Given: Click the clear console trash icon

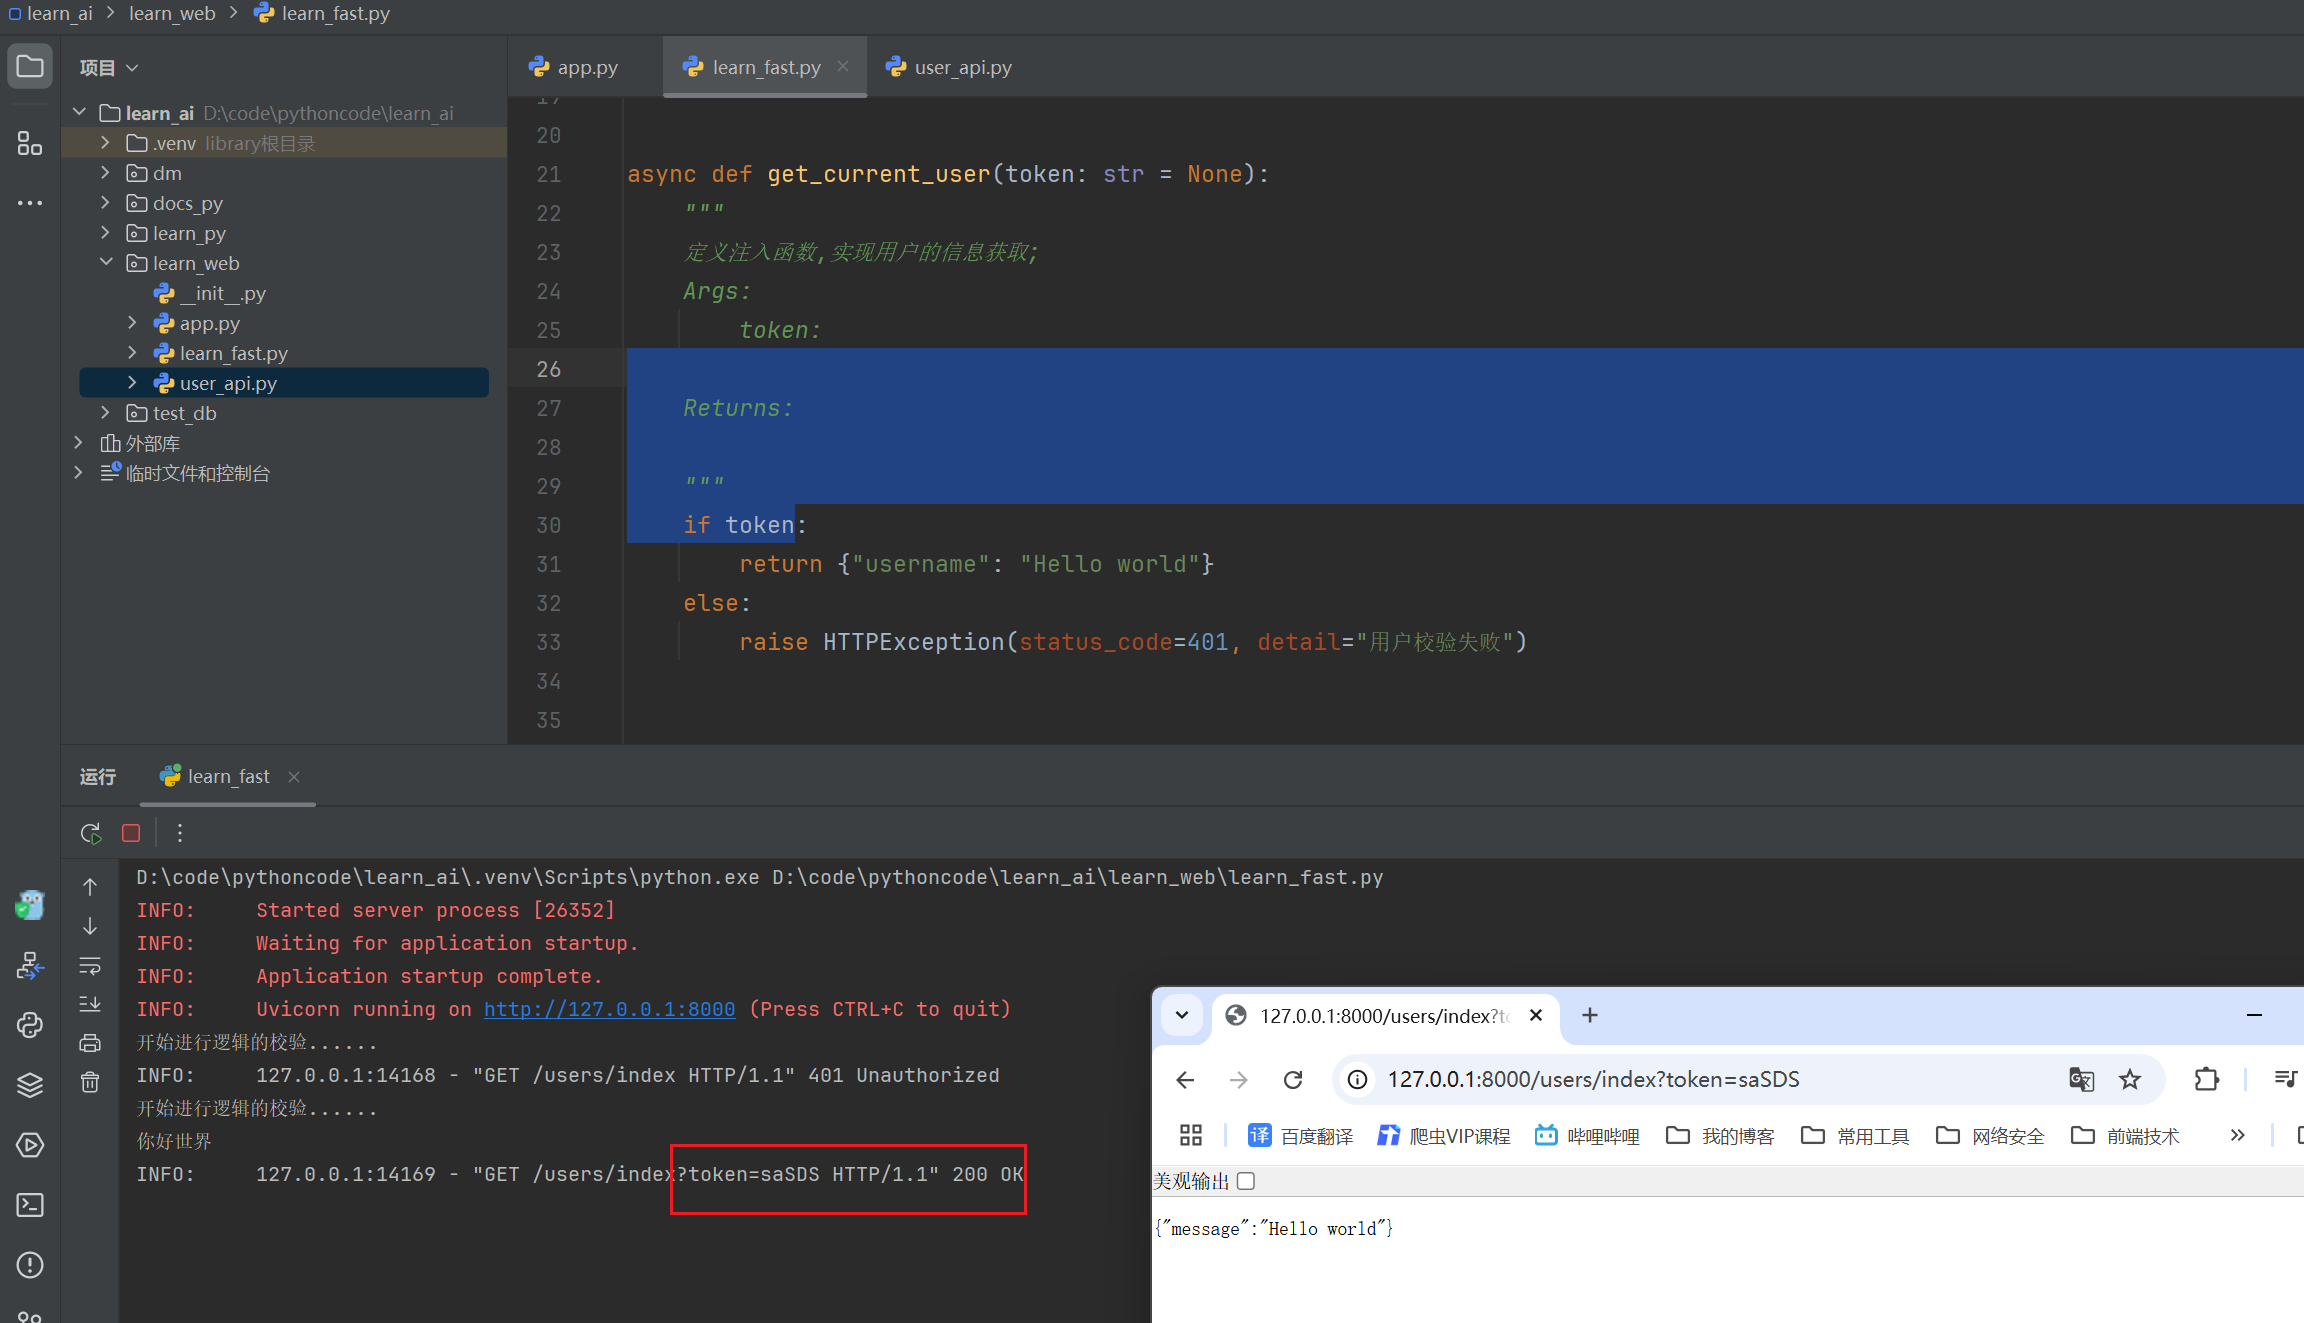Looking at the screenshot, I should (90, 1082).
